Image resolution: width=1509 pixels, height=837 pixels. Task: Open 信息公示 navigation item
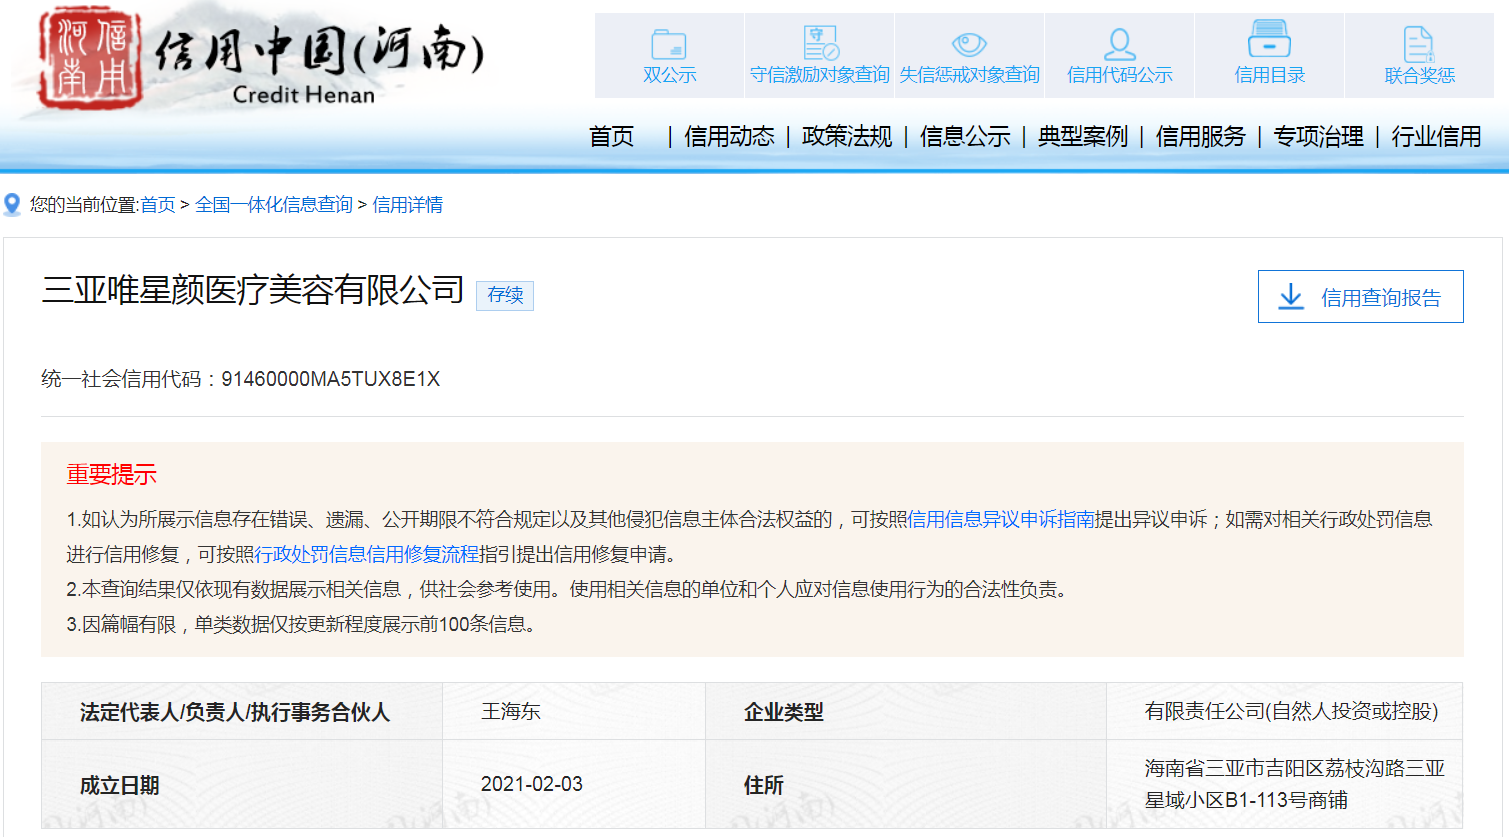pos(965,137)
